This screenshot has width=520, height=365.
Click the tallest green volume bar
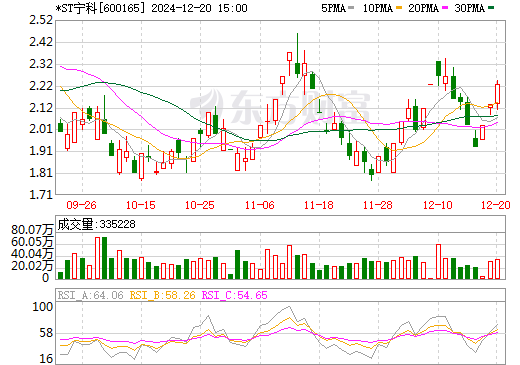coord(104,258)
